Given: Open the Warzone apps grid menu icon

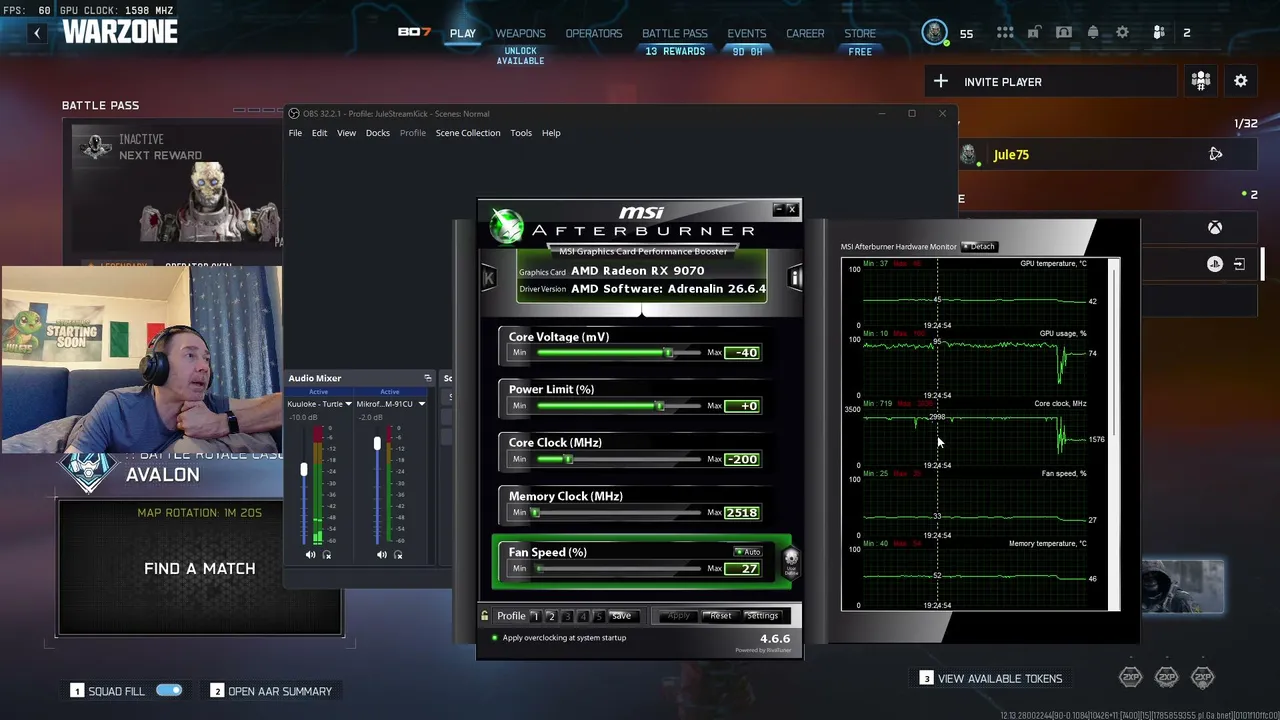Looking at the screenshot, I should [x=1005, y=33].
